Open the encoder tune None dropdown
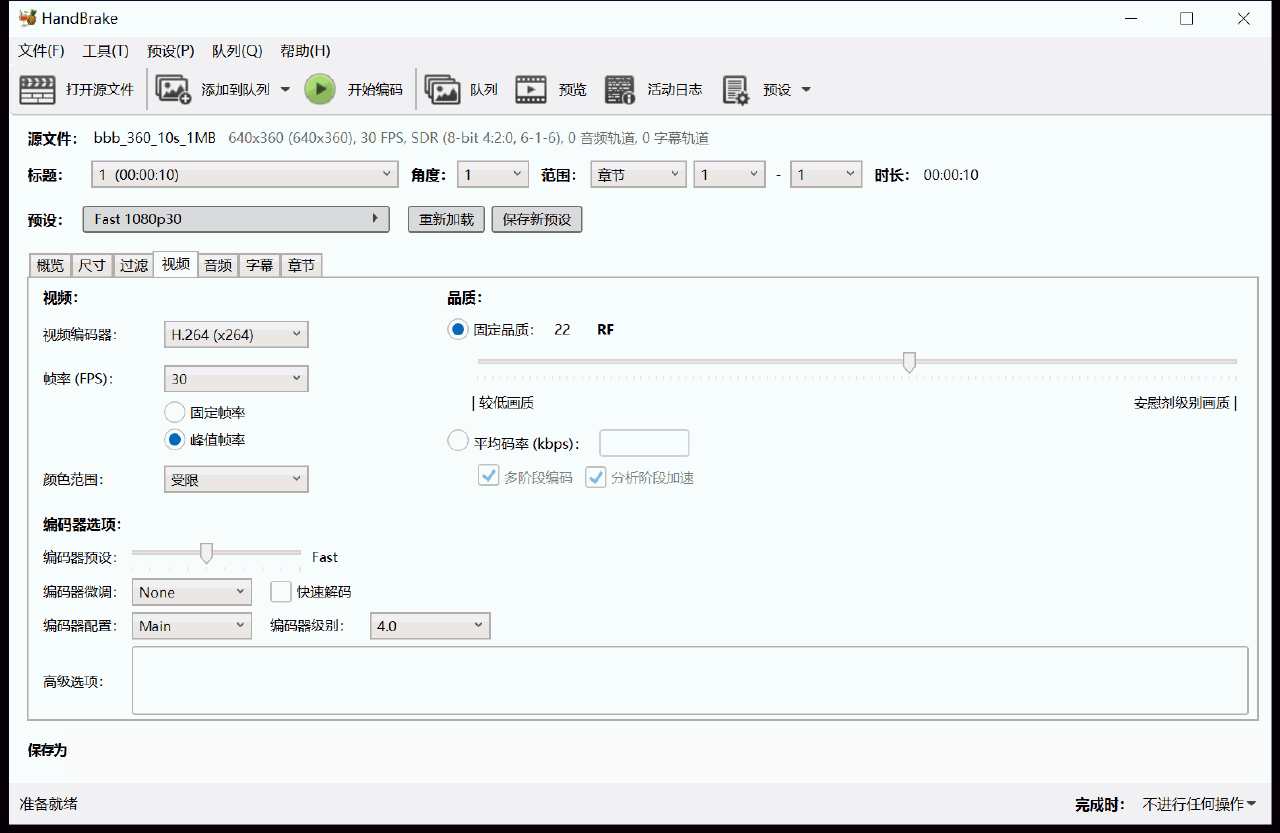Screen dimensions: 1280x833 [192, 592]
